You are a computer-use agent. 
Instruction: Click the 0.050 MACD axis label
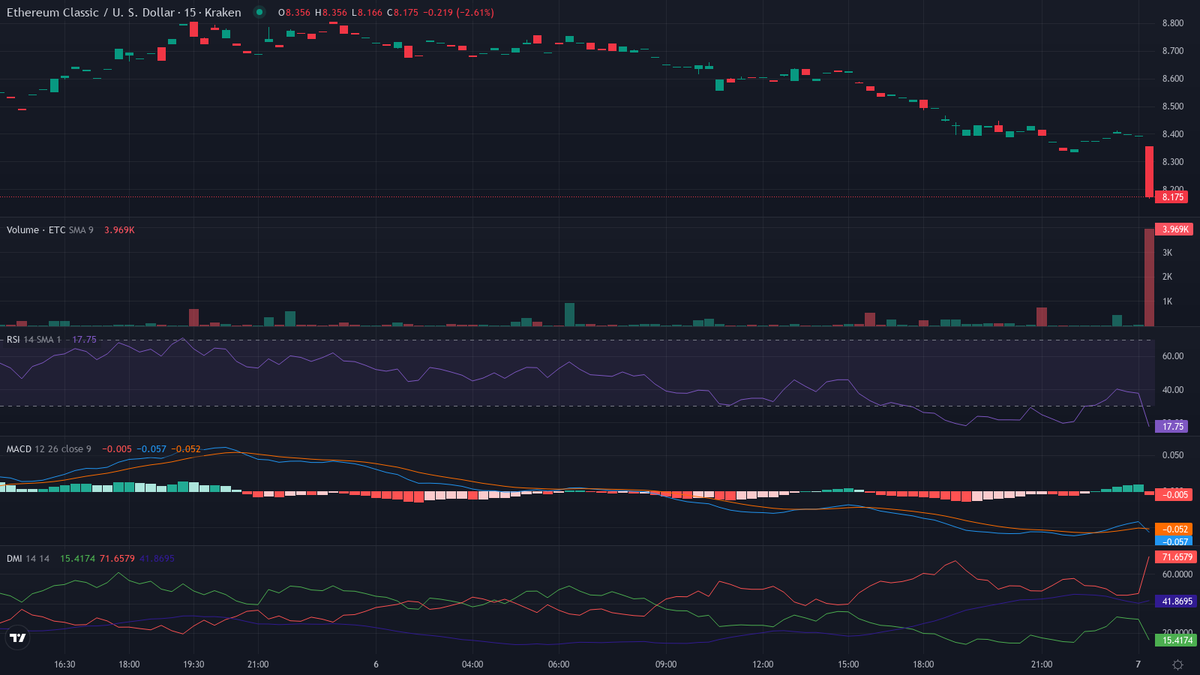click(1173, 455)
